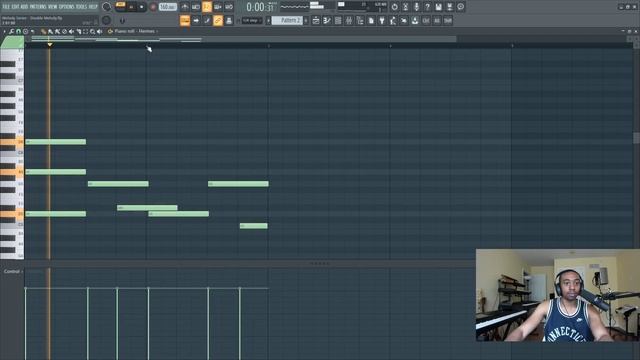Open the Hermes target channel selector
This screenshot has height=360, width=640.
(147, 31)
